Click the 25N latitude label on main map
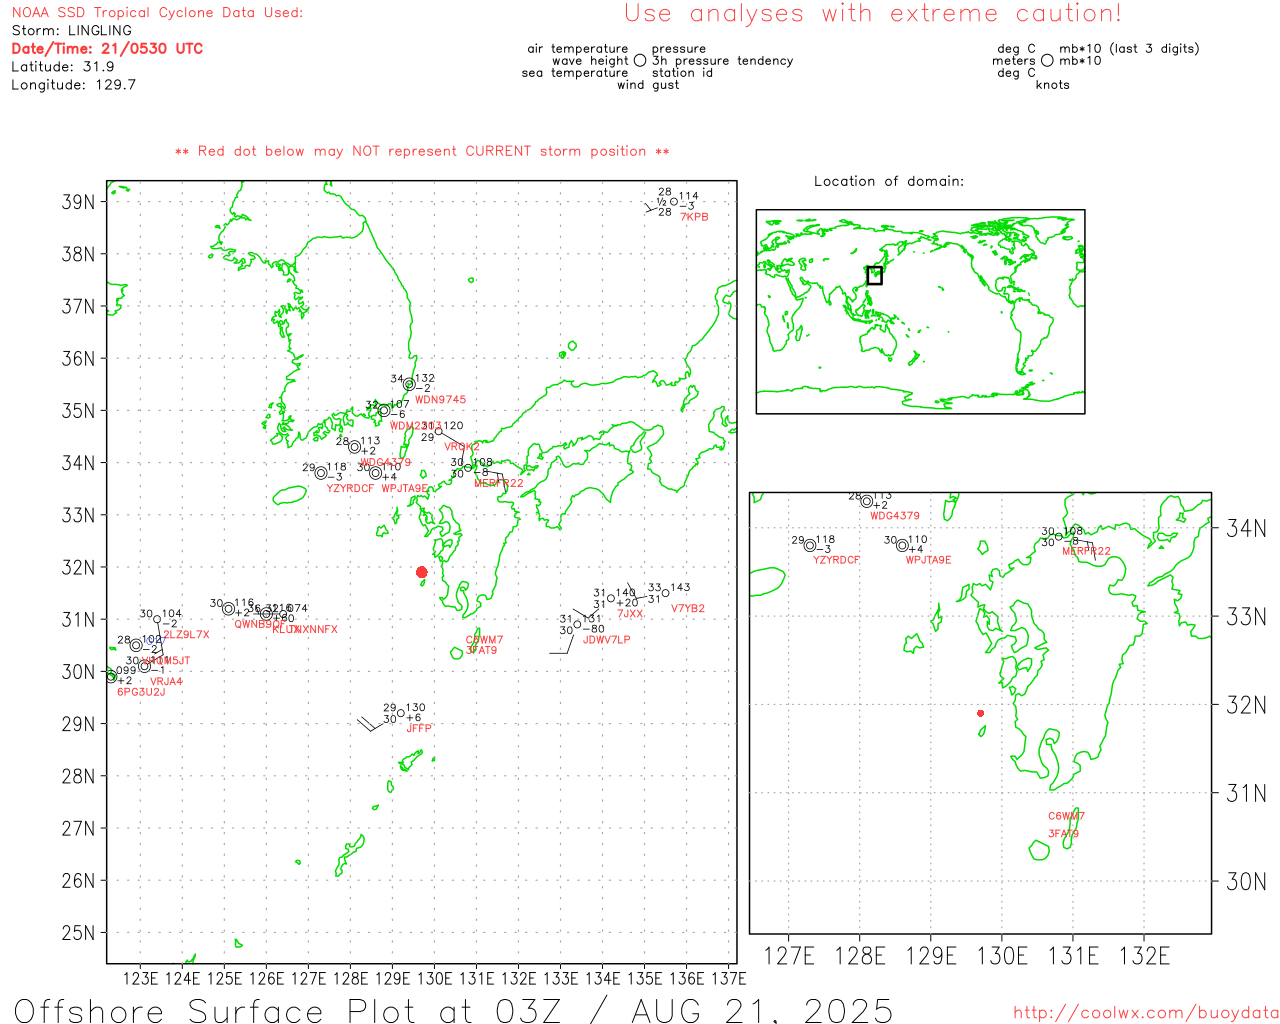This screenshot has height=1024, width=1280. point(78,933)
